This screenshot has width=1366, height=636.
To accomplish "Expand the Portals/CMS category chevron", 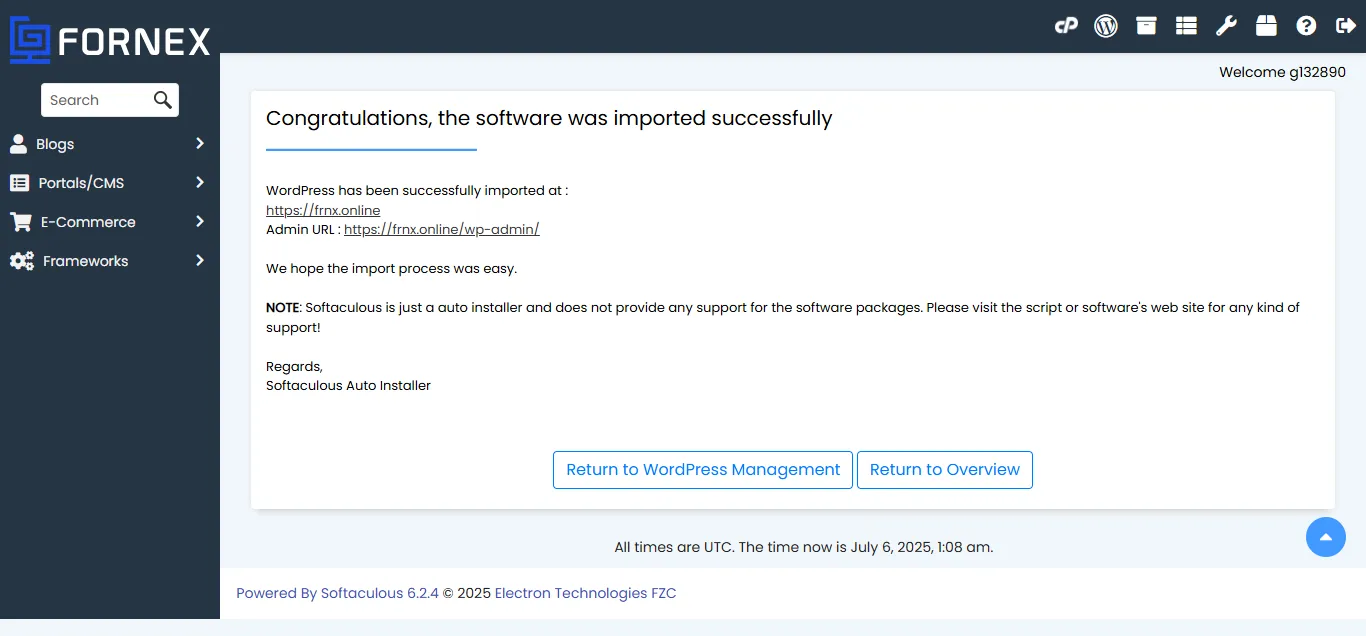I will click(200, 183).
